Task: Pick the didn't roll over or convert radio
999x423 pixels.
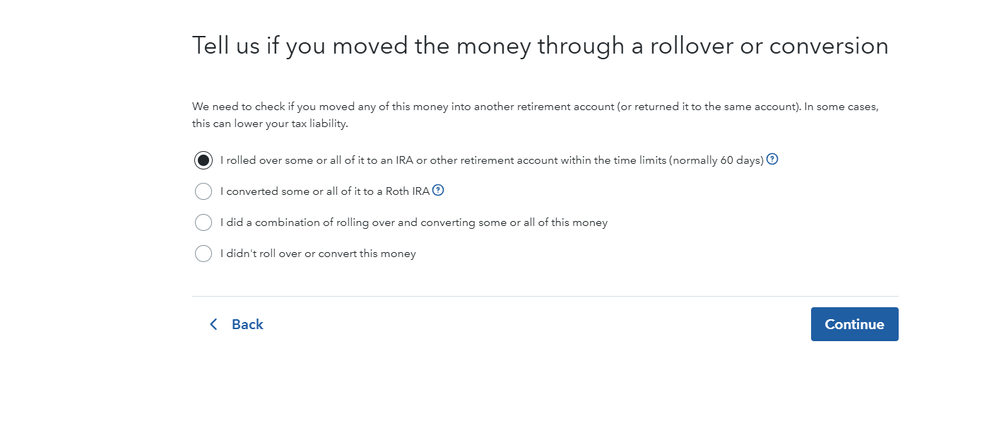Action: (x=203, y=254)
